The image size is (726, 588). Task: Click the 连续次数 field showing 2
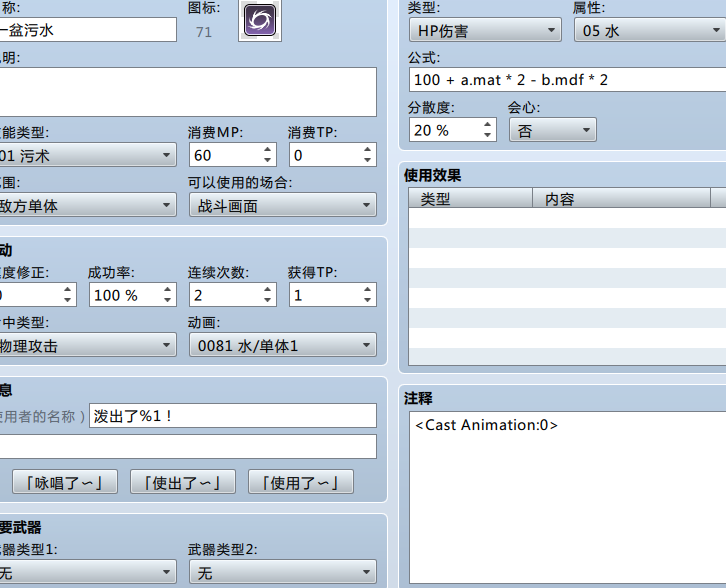point(225,295)
